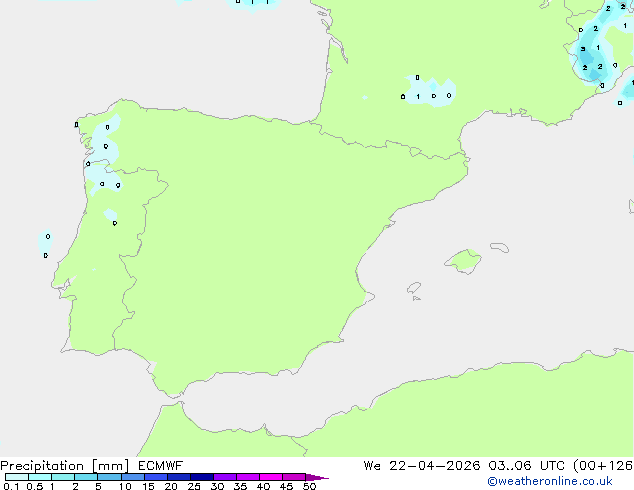The image size is (634, 490).
Task: Select the 2–5 mm legend swatch
Action: pos(86,477)
